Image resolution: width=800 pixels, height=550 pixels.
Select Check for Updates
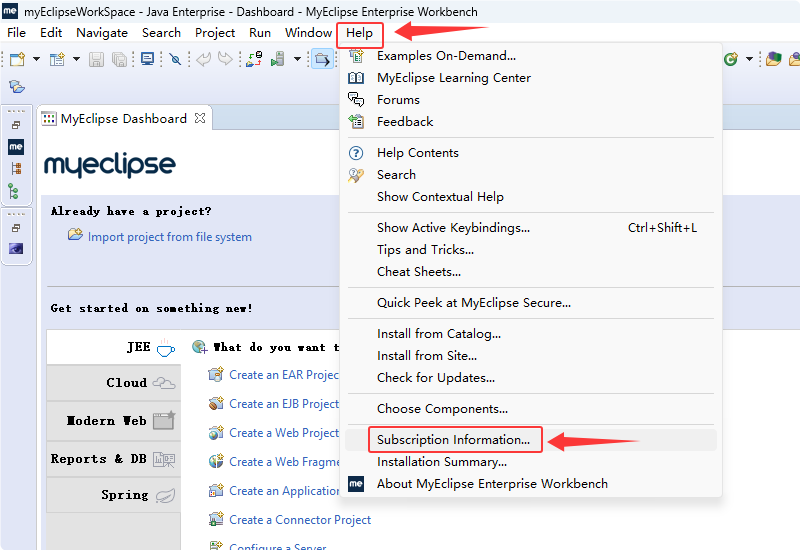pos(531,378)
